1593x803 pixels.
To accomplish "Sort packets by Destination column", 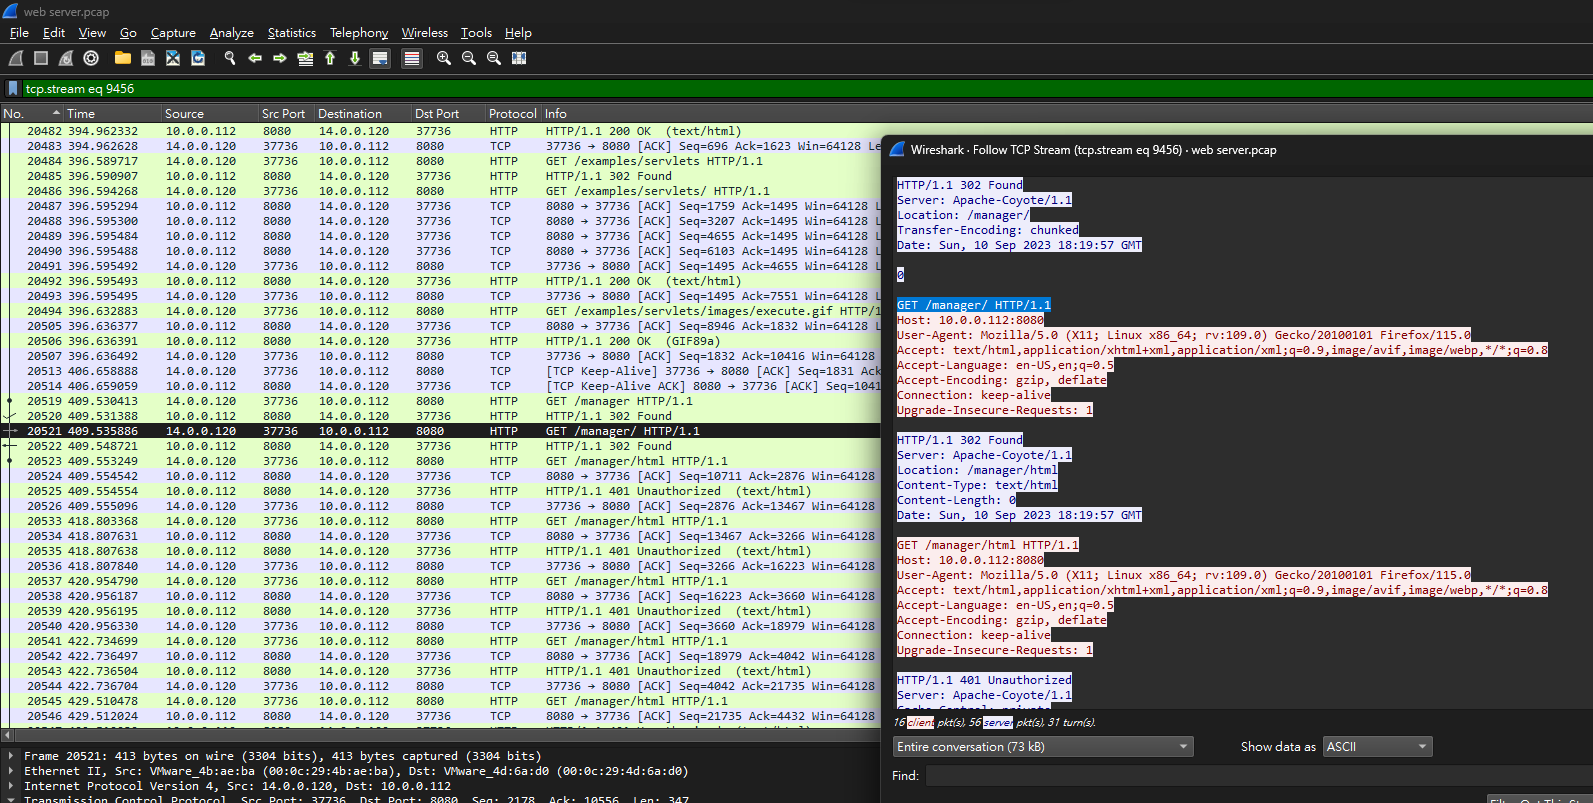I will tap(363, 114).
